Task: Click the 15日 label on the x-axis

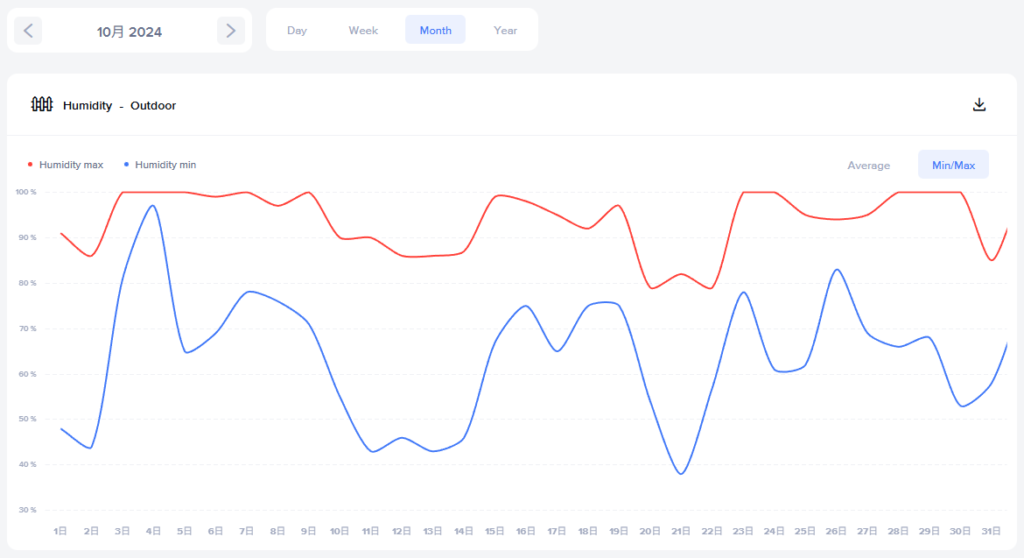Action: (x=495, y=530)
